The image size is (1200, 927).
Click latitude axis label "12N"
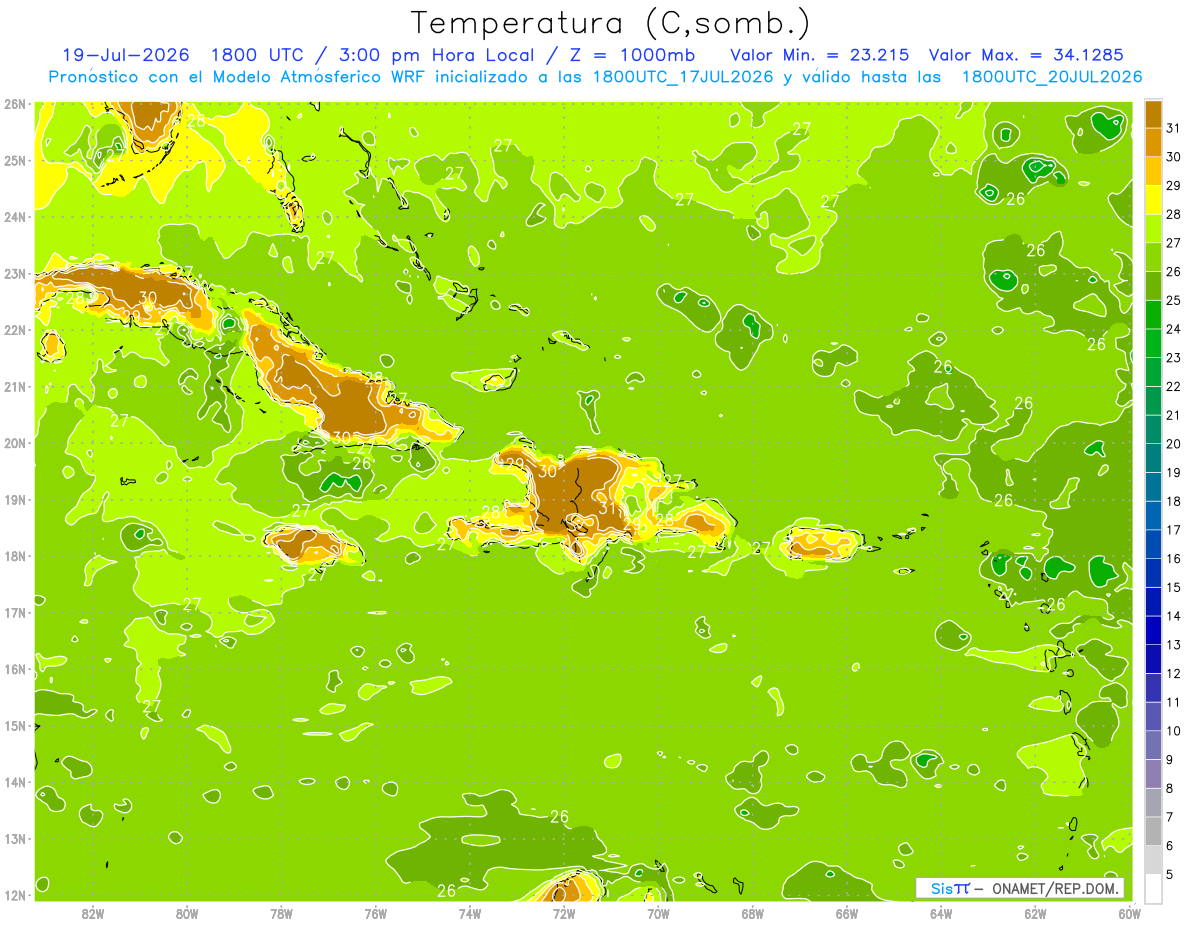pyautogui.click(x=15, y=895)
